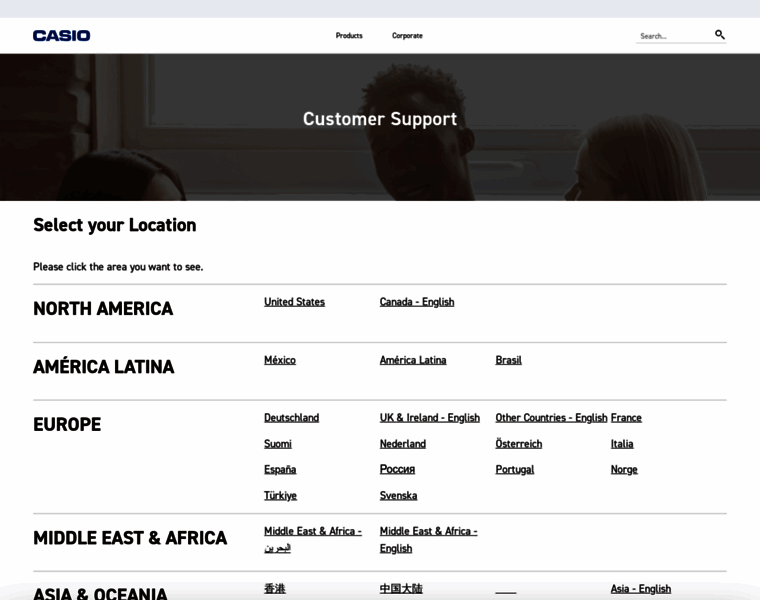This screenshot has height=600, width=760.
Task: Select the Nederland link
Action: pyautogui.click(x=403, y=444)
